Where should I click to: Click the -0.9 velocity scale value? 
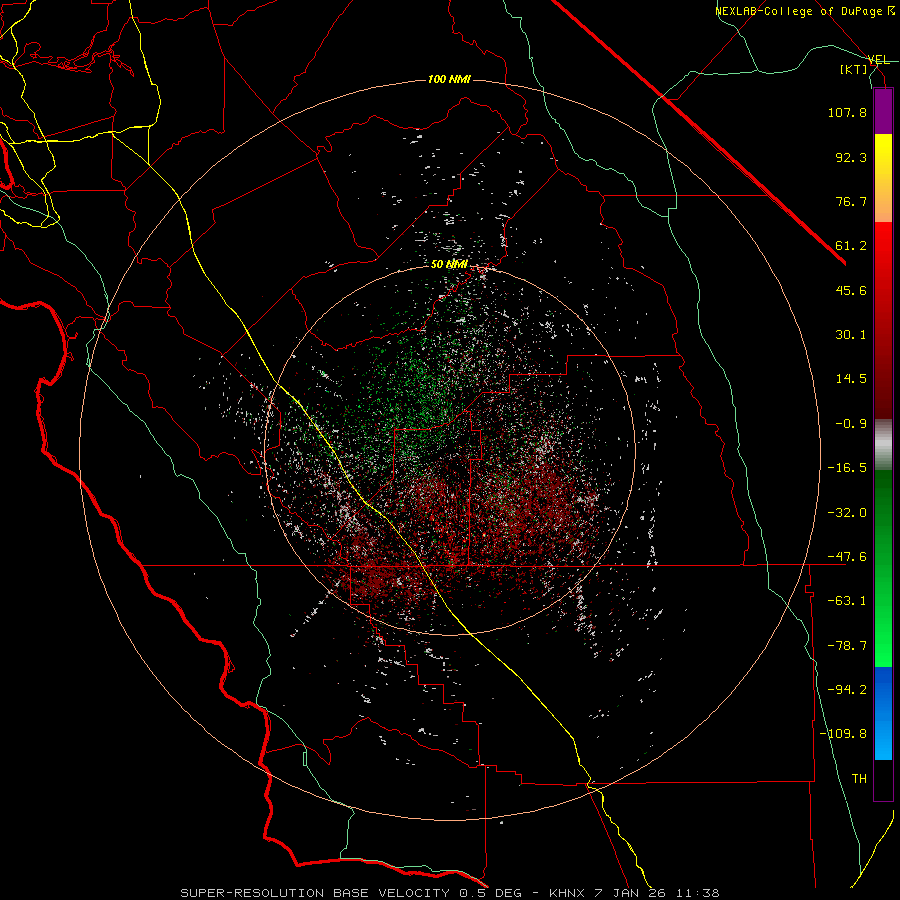click(x=851, y=424)
